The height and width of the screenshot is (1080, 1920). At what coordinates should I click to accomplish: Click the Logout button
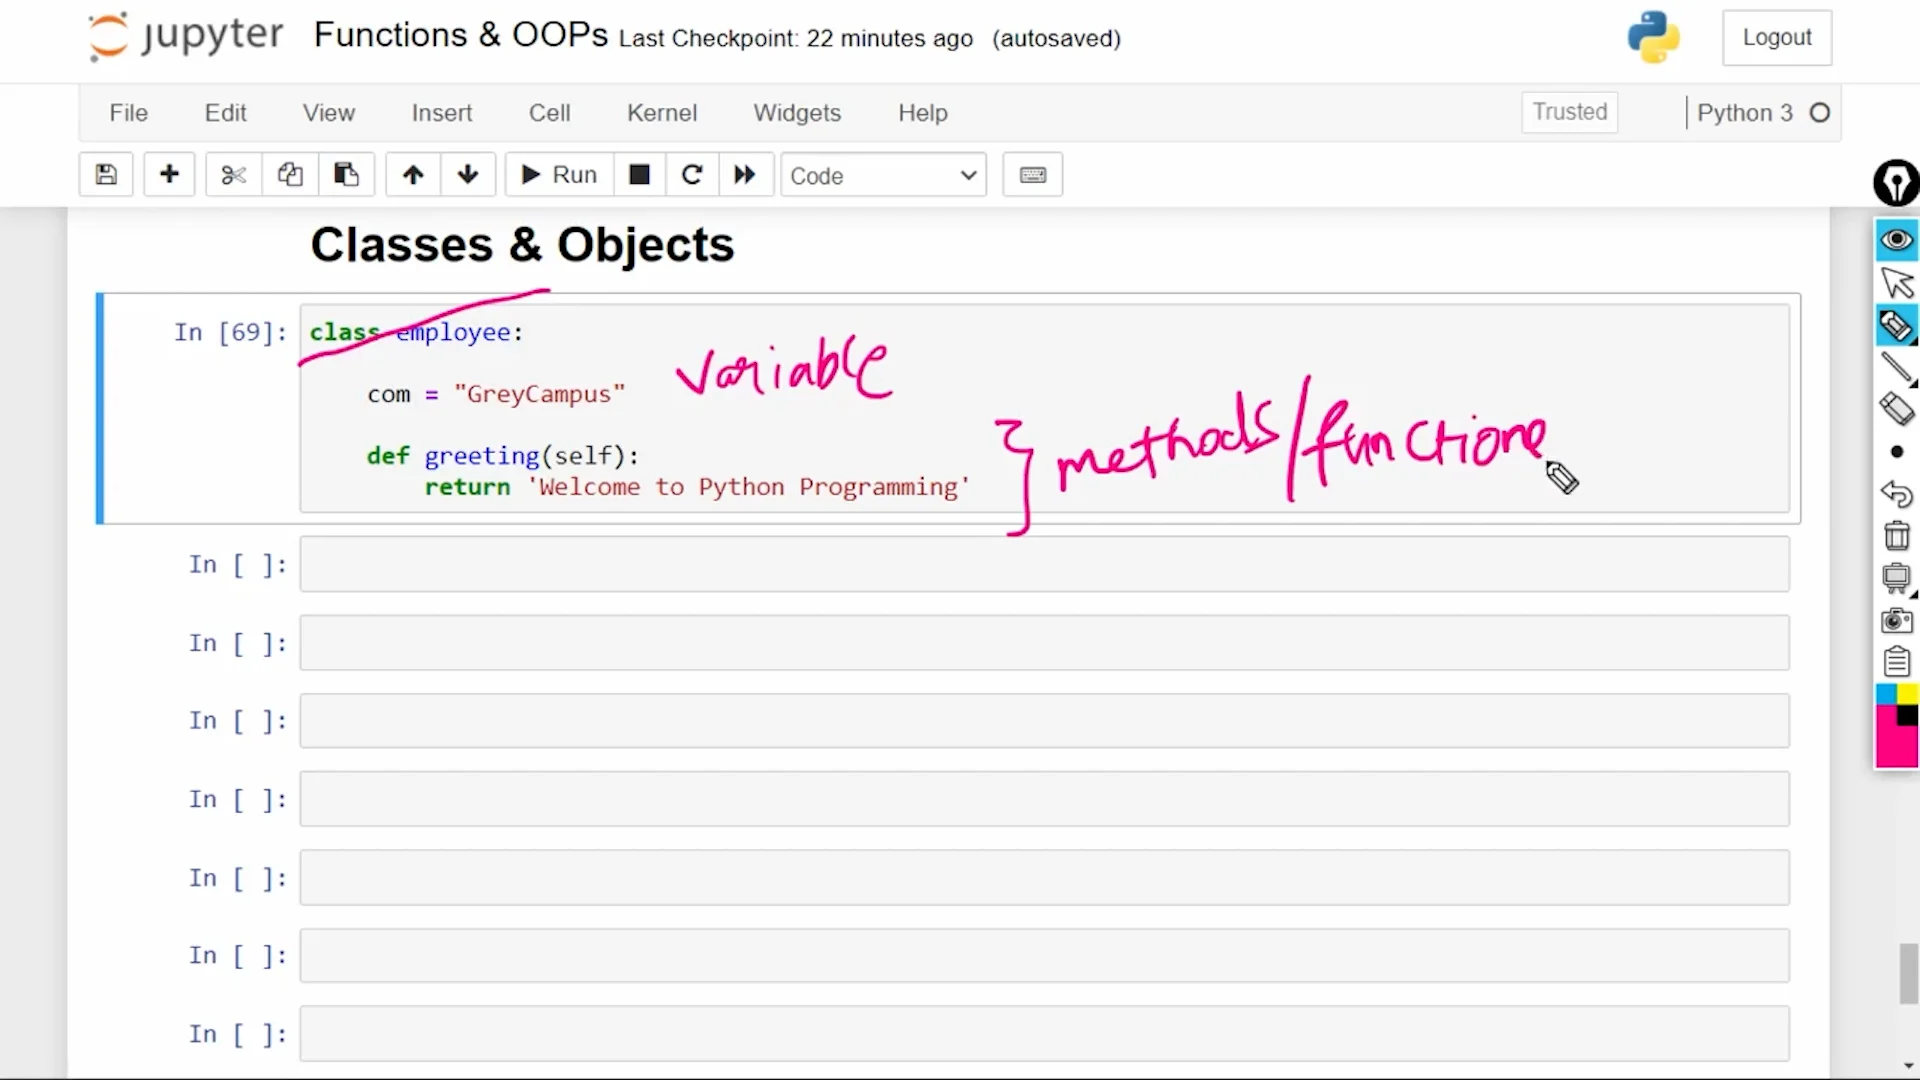tap(1777, 37)
